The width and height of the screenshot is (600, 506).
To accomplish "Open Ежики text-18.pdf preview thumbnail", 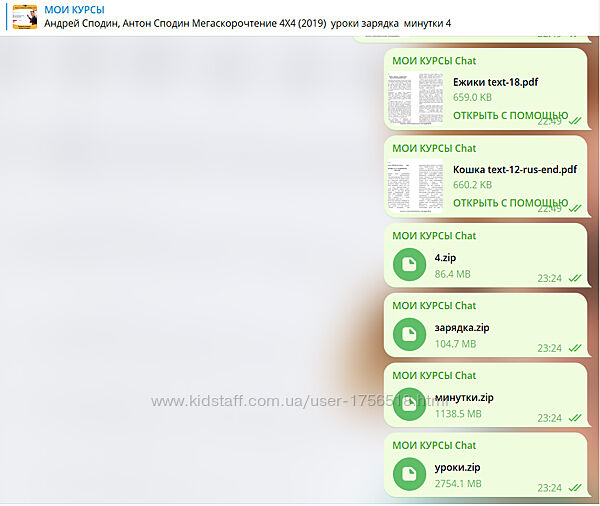I will (415, 98).
